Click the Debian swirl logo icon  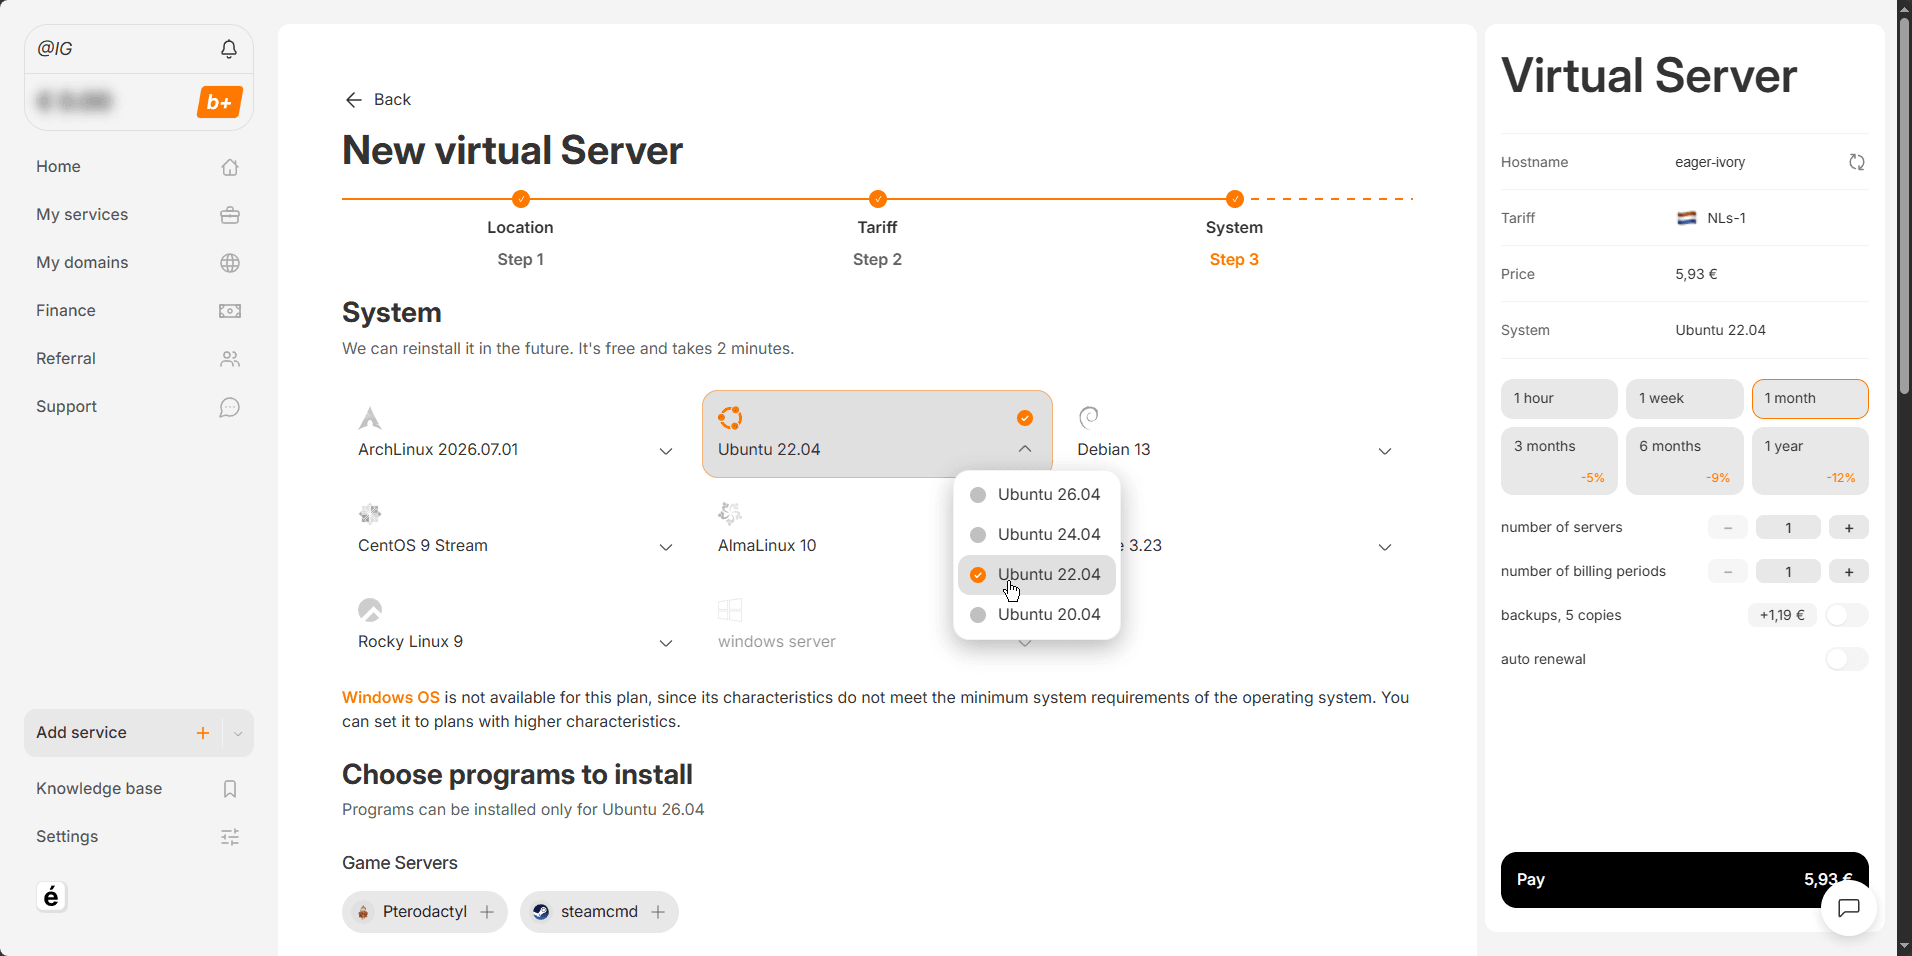1089,417
